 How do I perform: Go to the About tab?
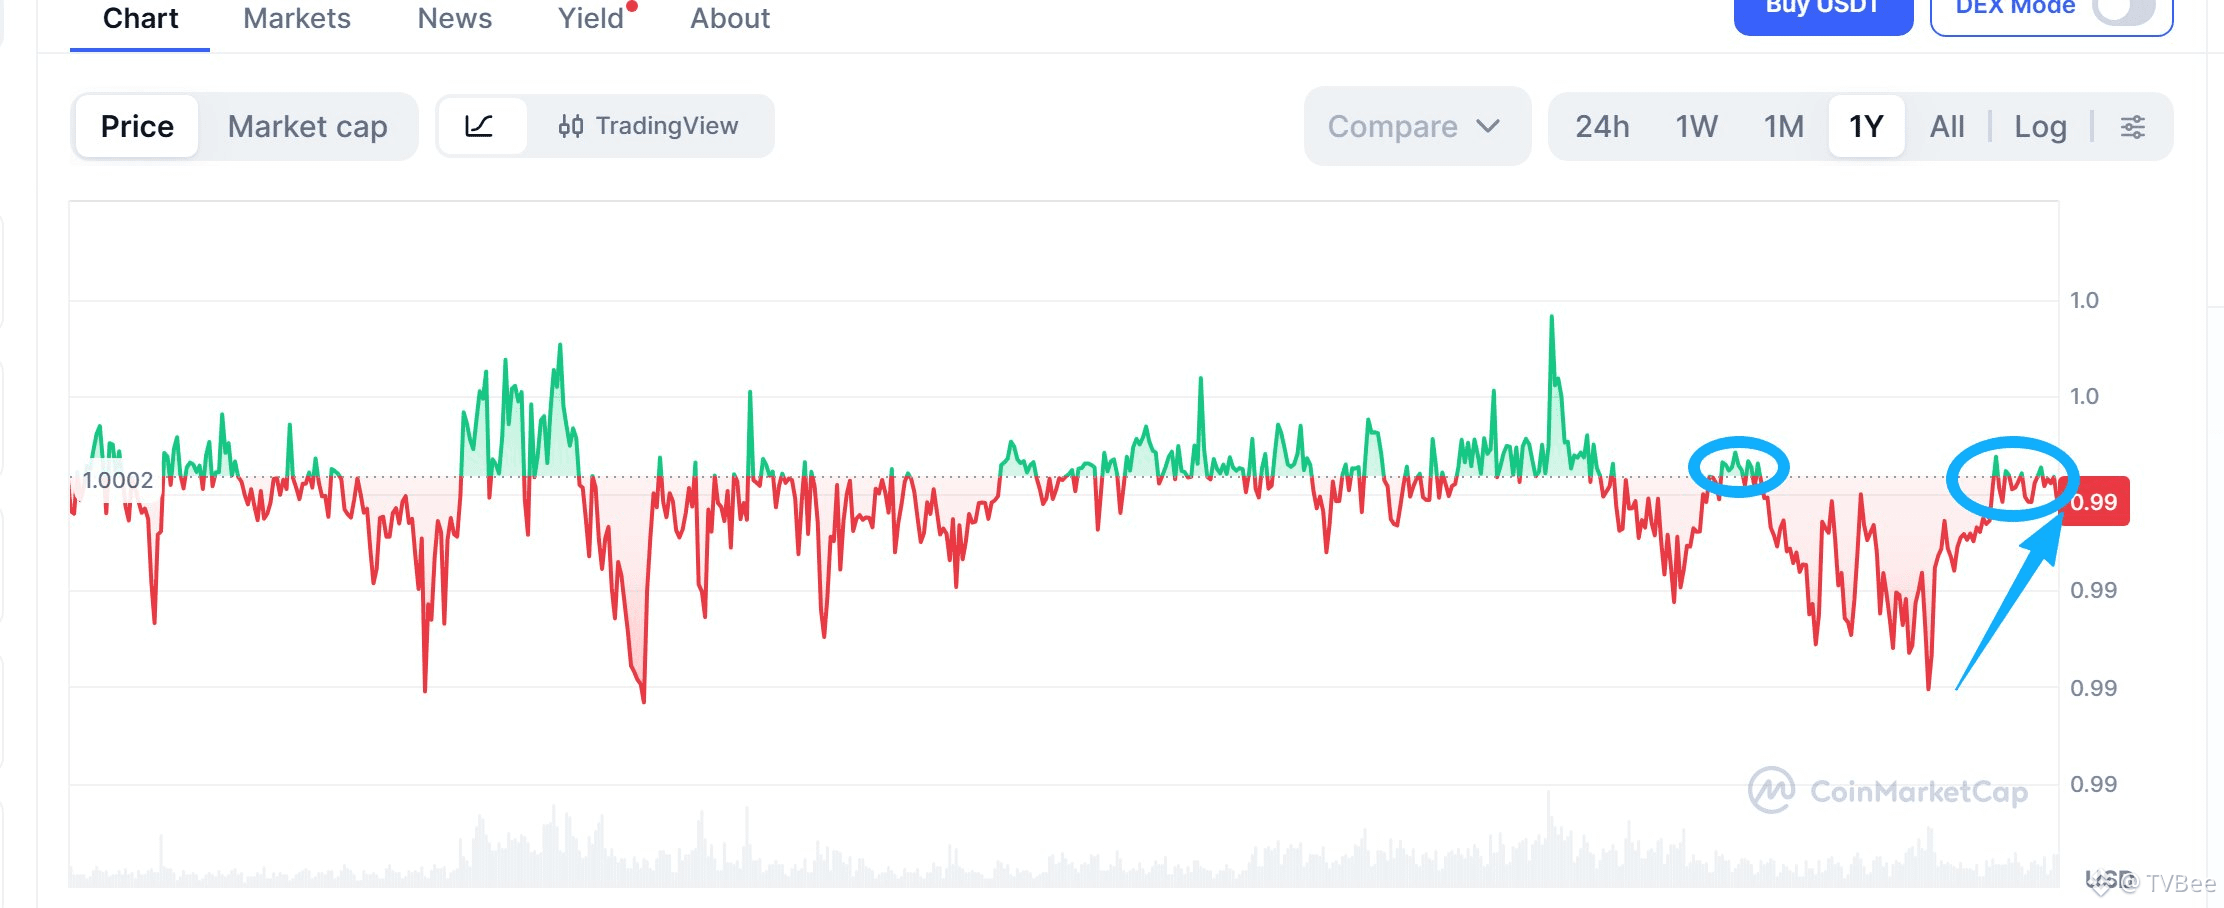tap(730, 19)
